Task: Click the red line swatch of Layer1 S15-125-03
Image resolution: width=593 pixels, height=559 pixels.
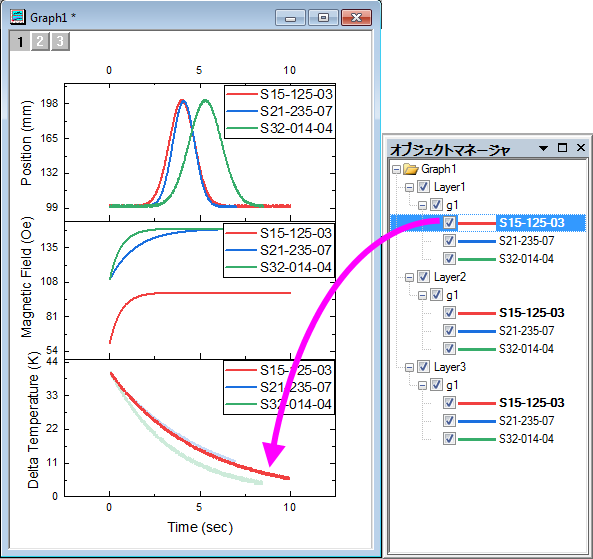Action: pyautogui.click(x=477, y=223)
